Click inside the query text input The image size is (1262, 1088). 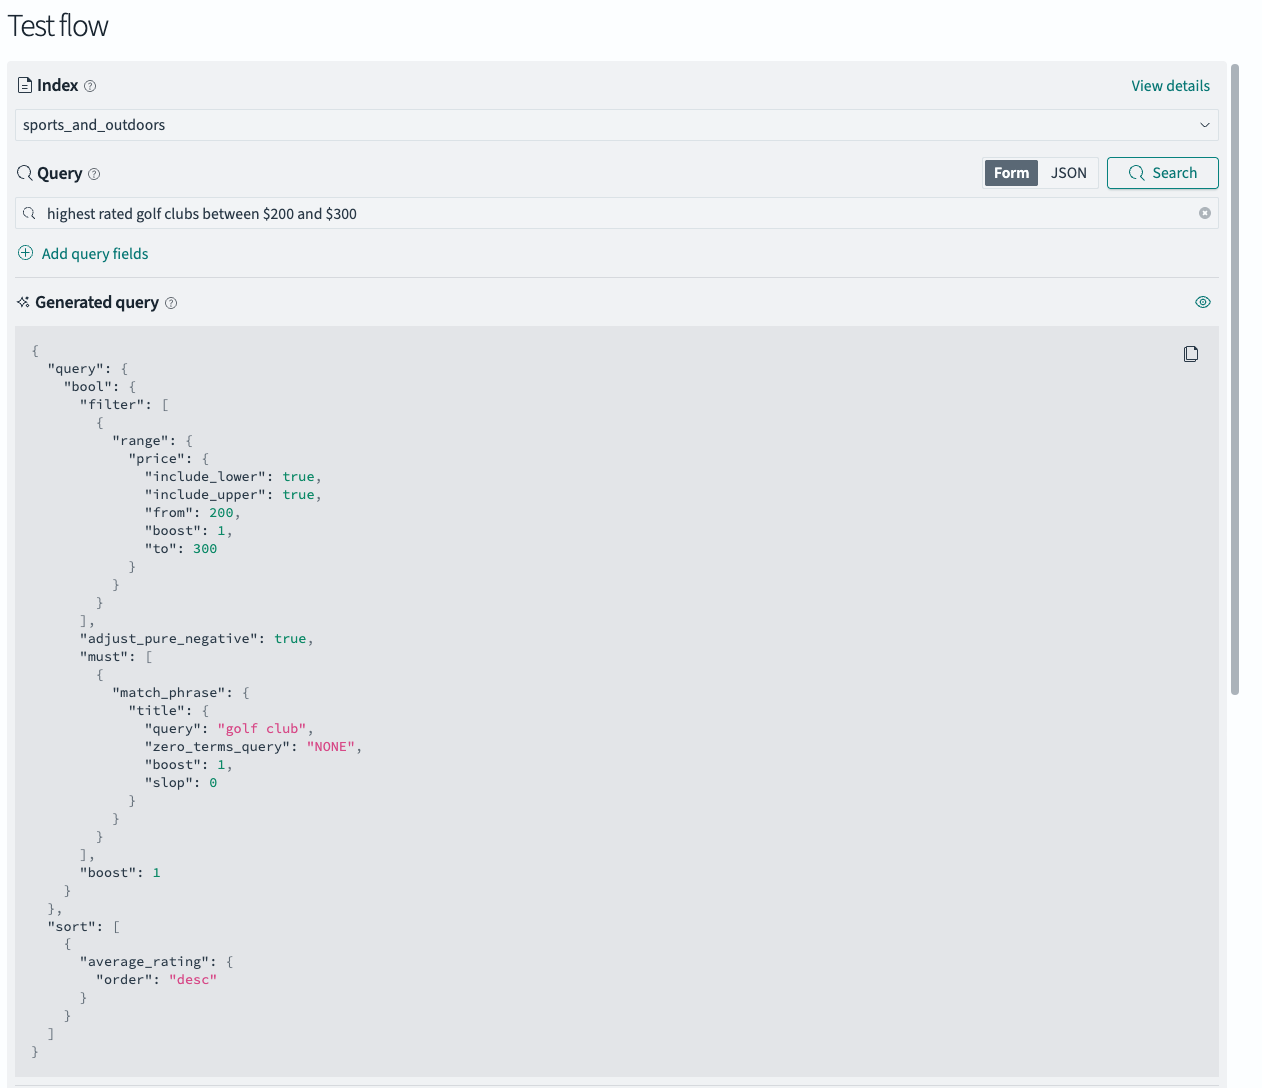[400, 213]
